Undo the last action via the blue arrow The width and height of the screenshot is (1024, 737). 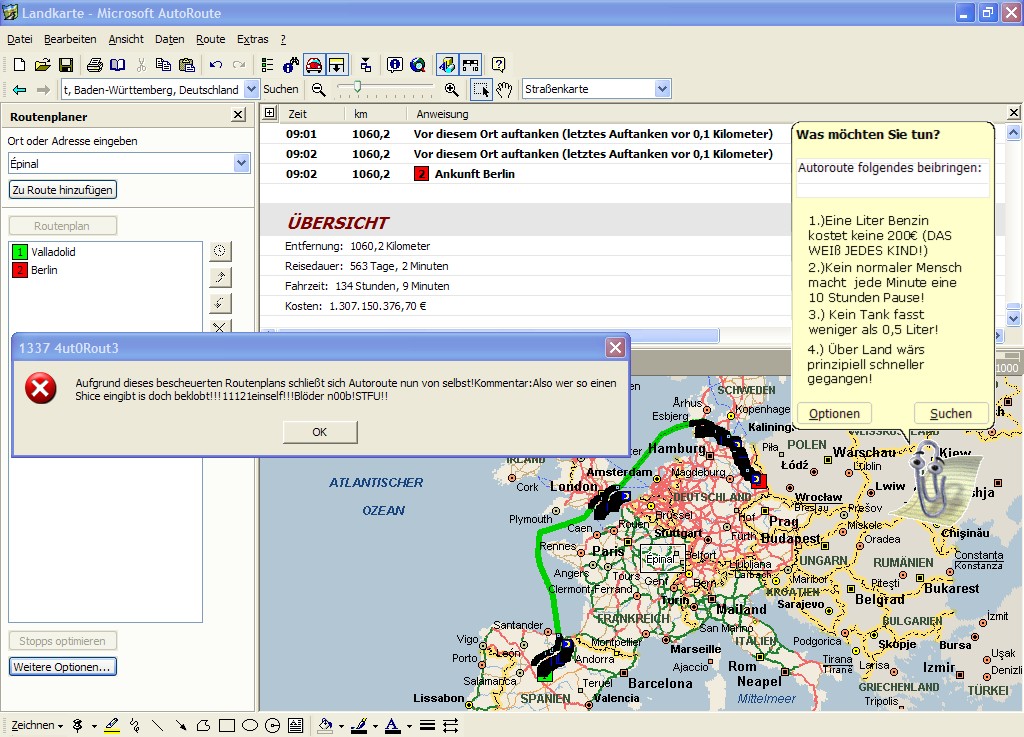216,65
